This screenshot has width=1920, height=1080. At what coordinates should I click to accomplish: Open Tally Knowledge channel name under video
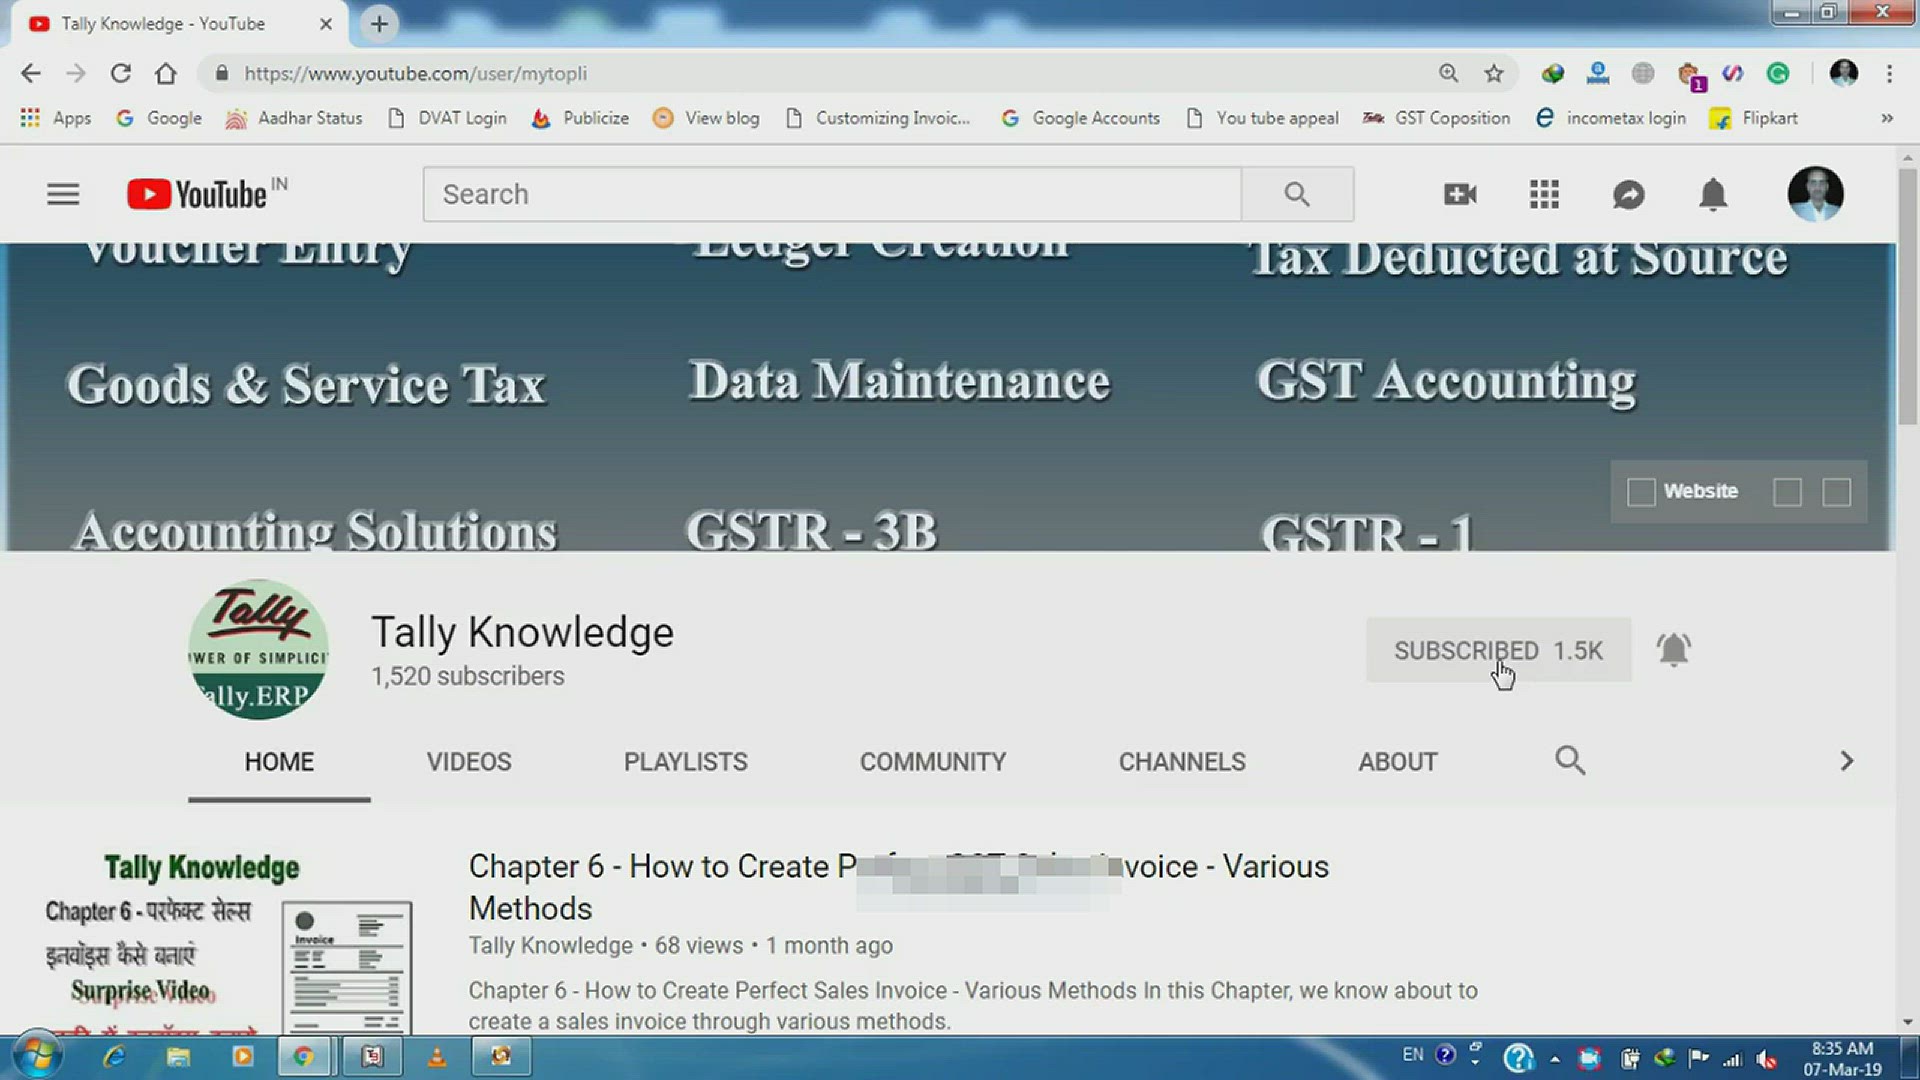click(551, 945)
